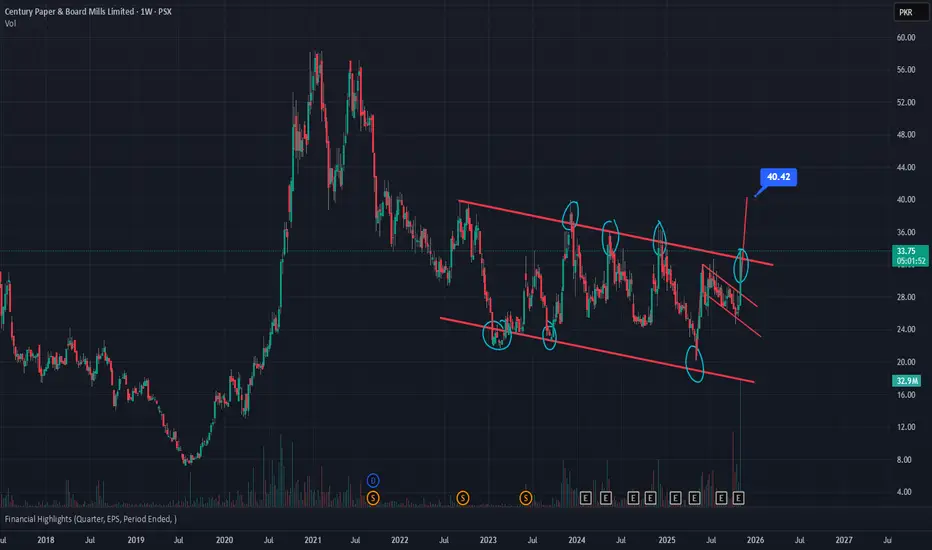
Task: Click the 20.00 price axis label
Action: (x=906, y=362)
